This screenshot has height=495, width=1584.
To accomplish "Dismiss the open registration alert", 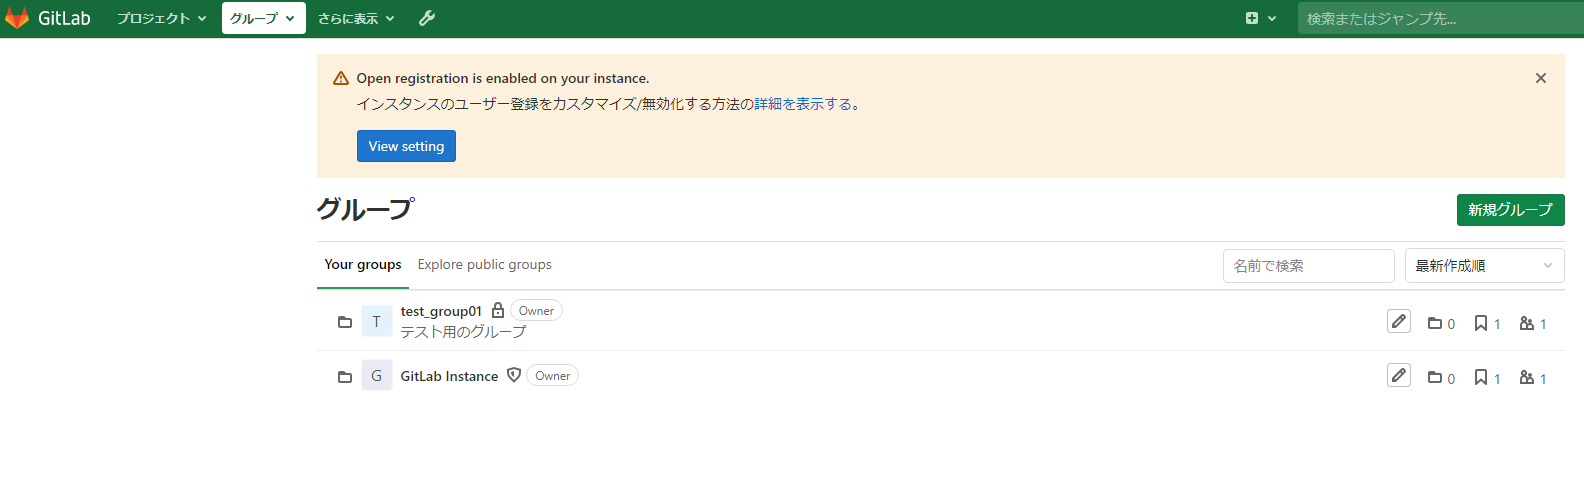I will coord(1541,78).
